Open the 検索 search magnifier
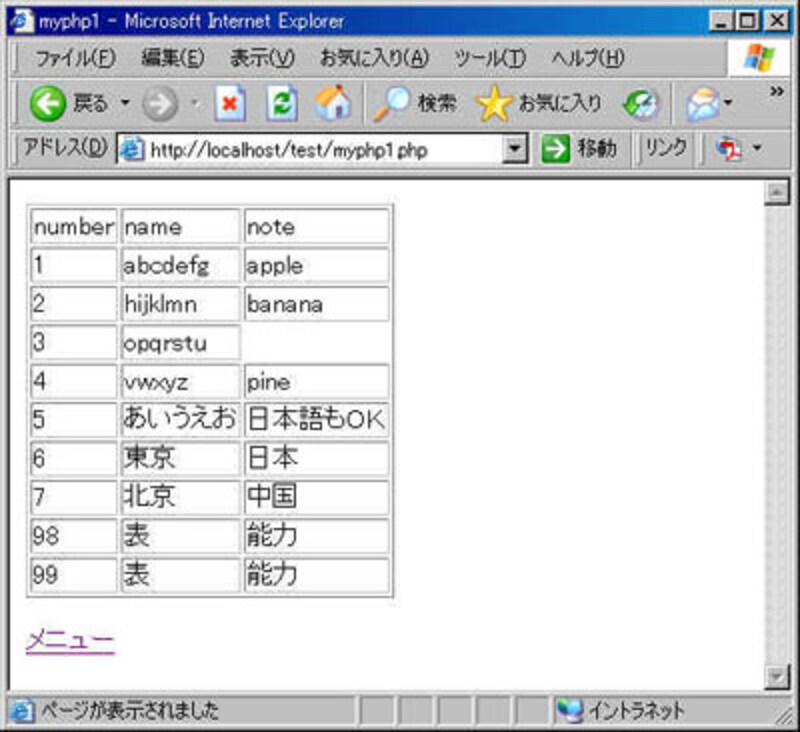Screen dimensions: 800x732 point(415,103)
